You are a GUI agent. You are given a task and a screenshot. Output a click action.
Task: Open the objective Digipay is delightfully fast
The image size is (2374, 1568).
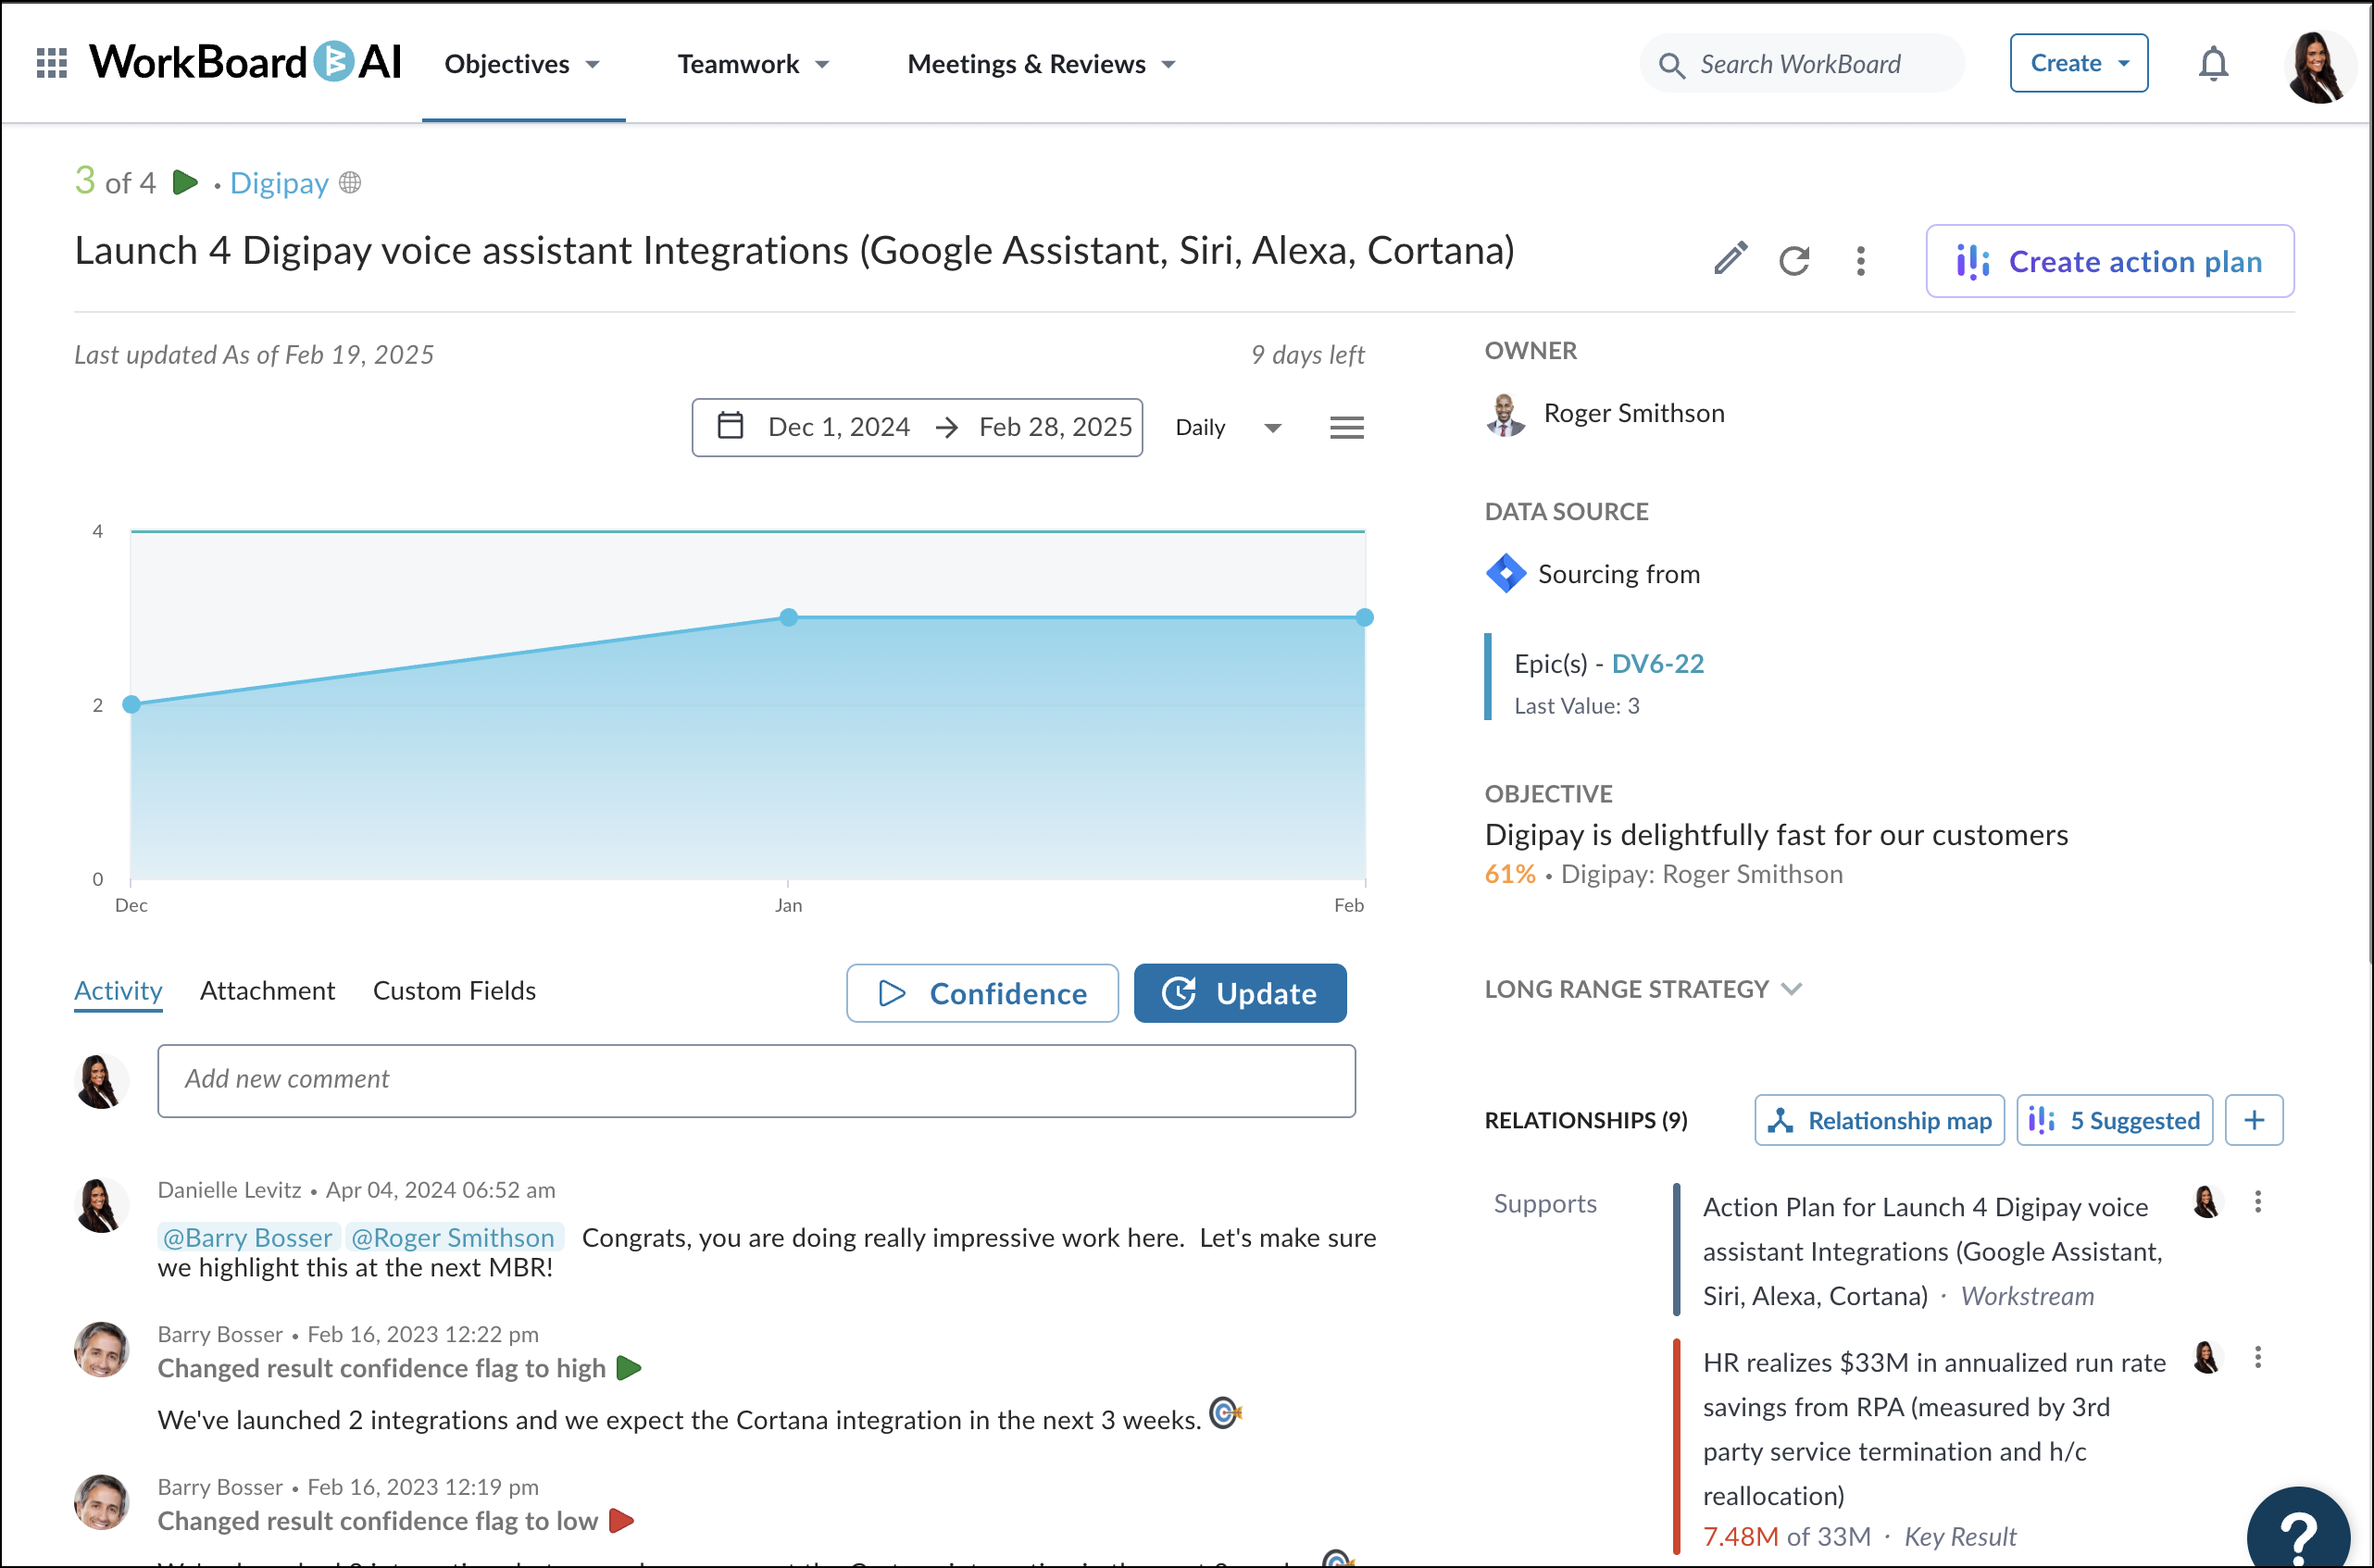coord(1776,835)
